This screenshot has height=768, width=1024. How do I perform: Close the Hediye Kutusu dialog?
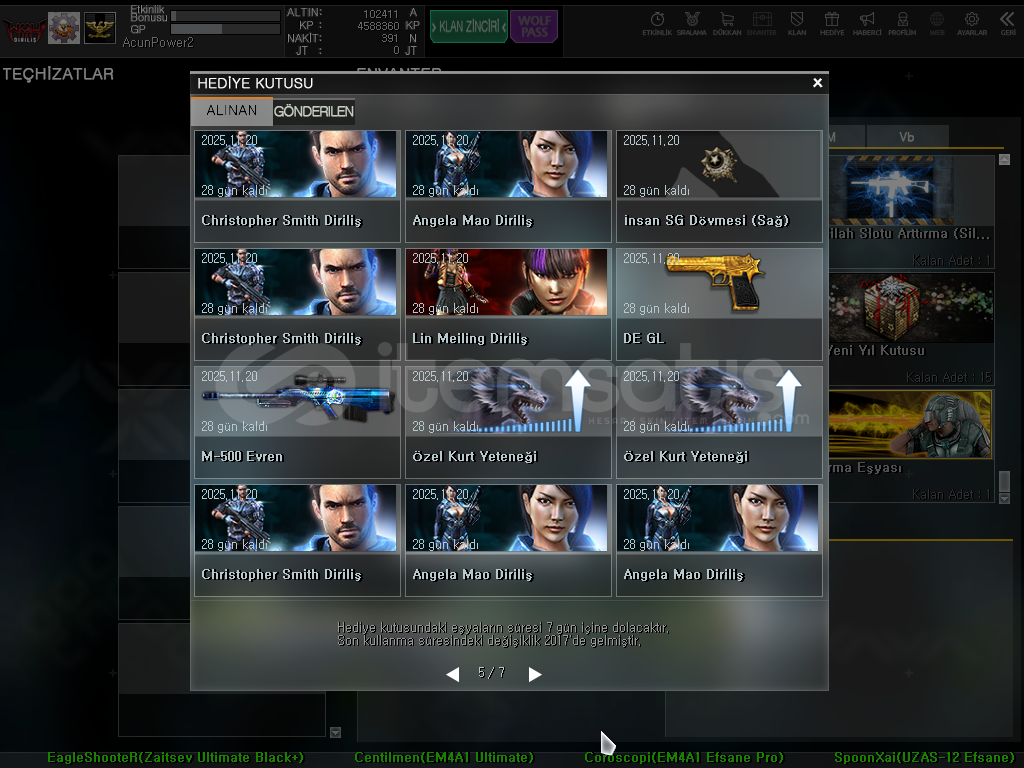[x=817, y=83]
